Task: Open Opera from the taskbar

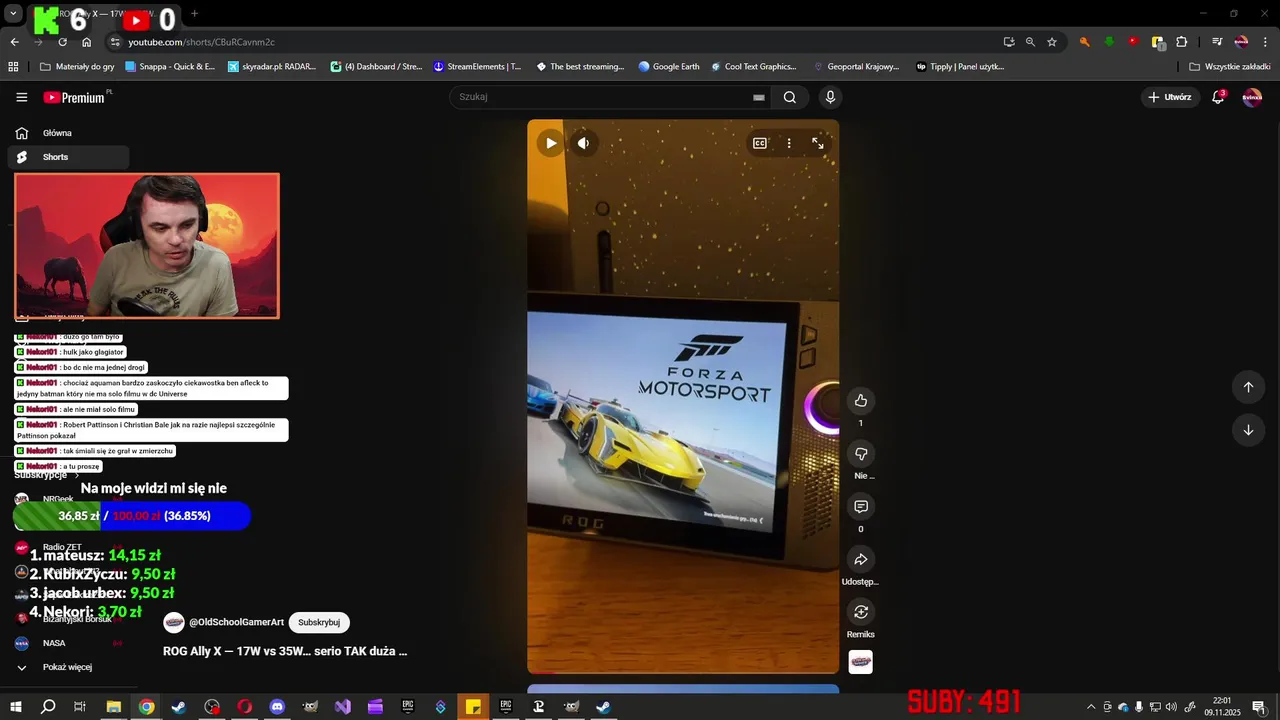Action: click(x=244, y=707)
